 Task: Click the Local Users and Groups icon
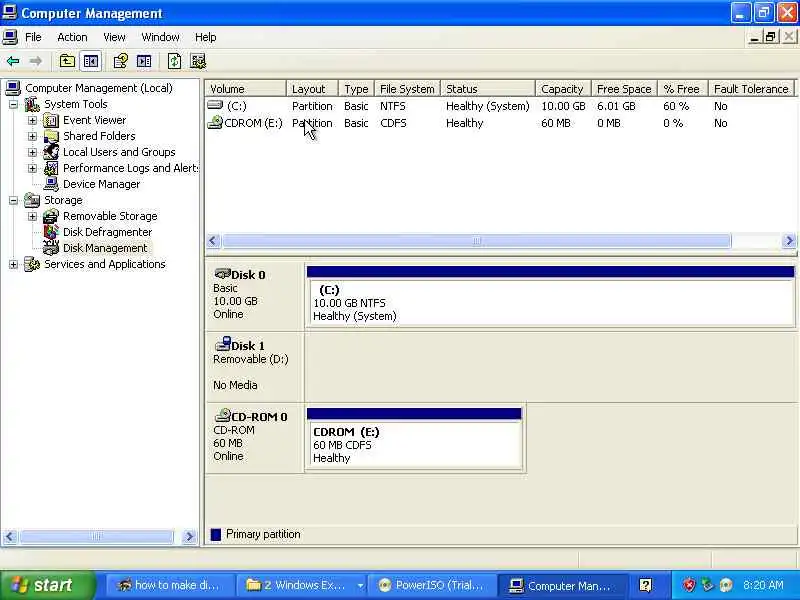click(x=51, y=152)
